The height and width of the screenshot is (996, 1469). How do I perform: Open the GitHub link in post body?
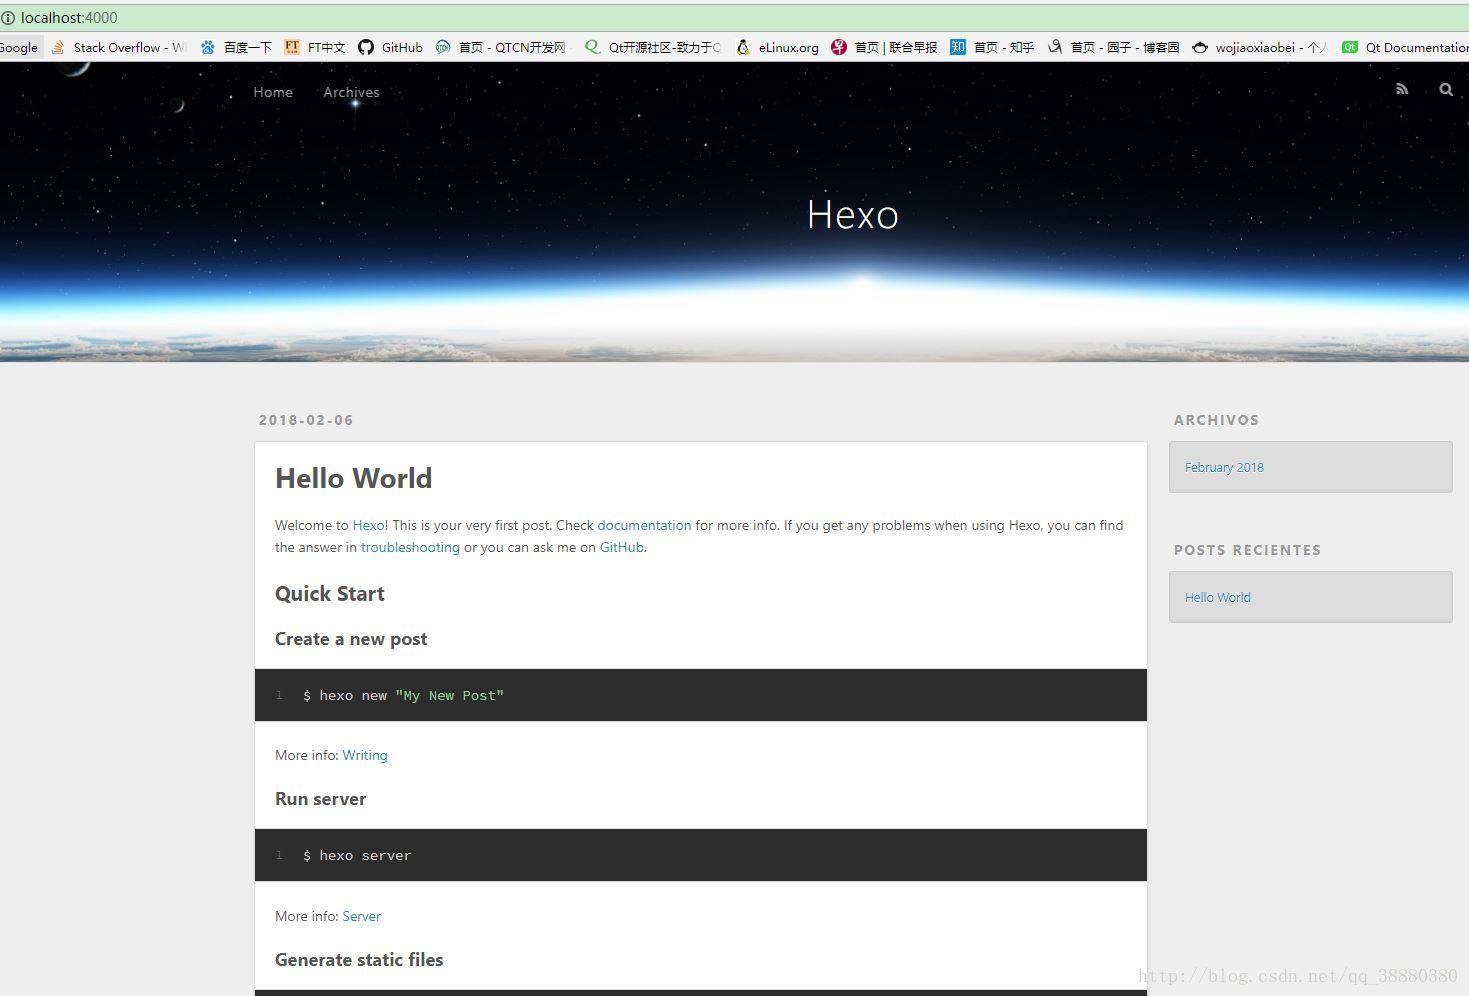click(621, 547)
